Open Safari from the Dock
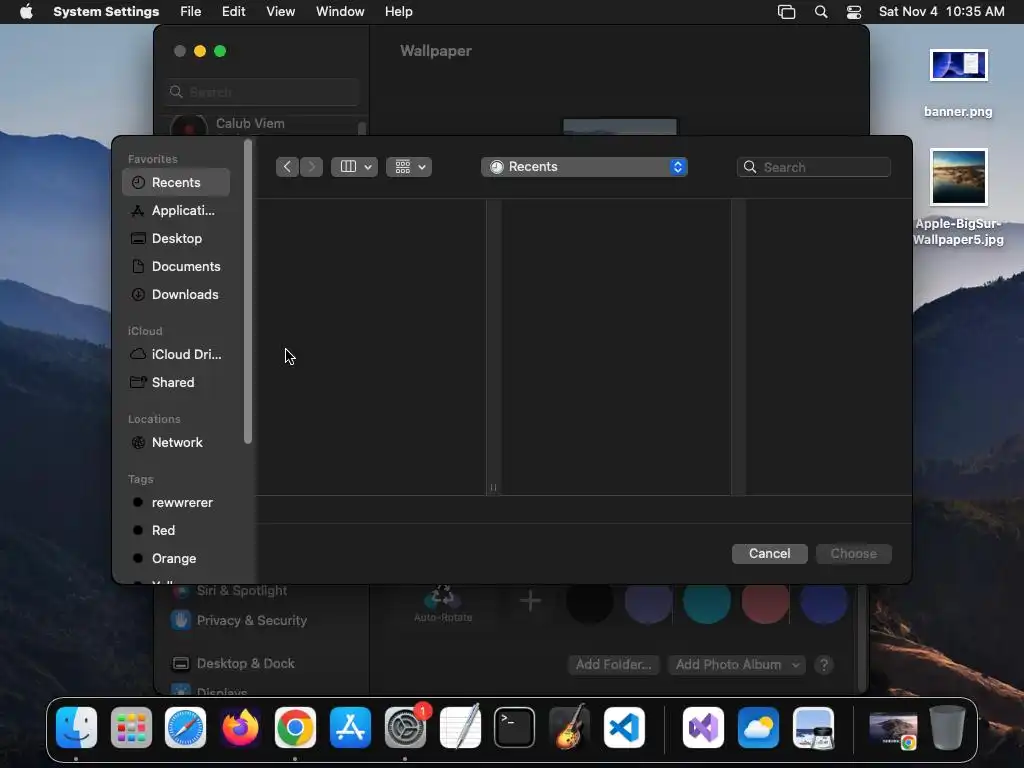 185,728
